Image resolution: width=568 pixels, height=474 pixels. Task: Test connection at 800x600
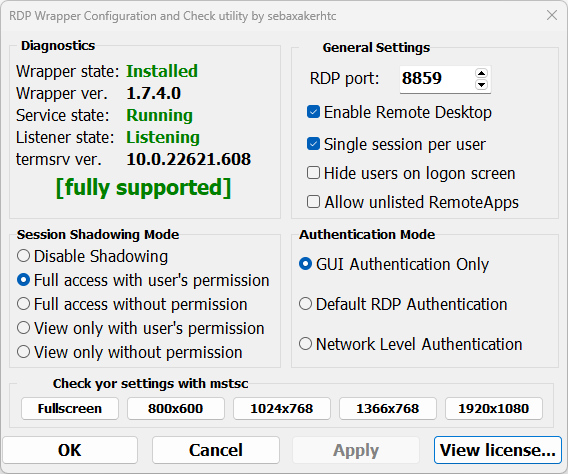(176, 408)
